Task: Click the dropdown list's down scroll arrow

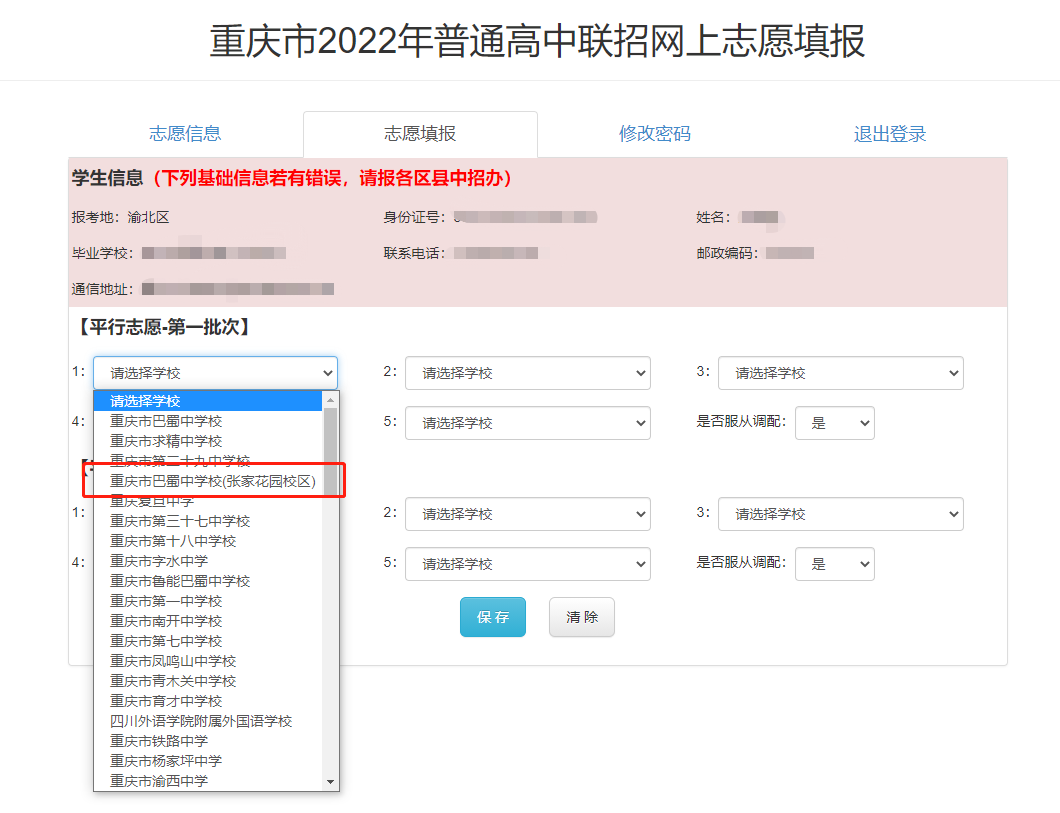Action: click(330, 781)
